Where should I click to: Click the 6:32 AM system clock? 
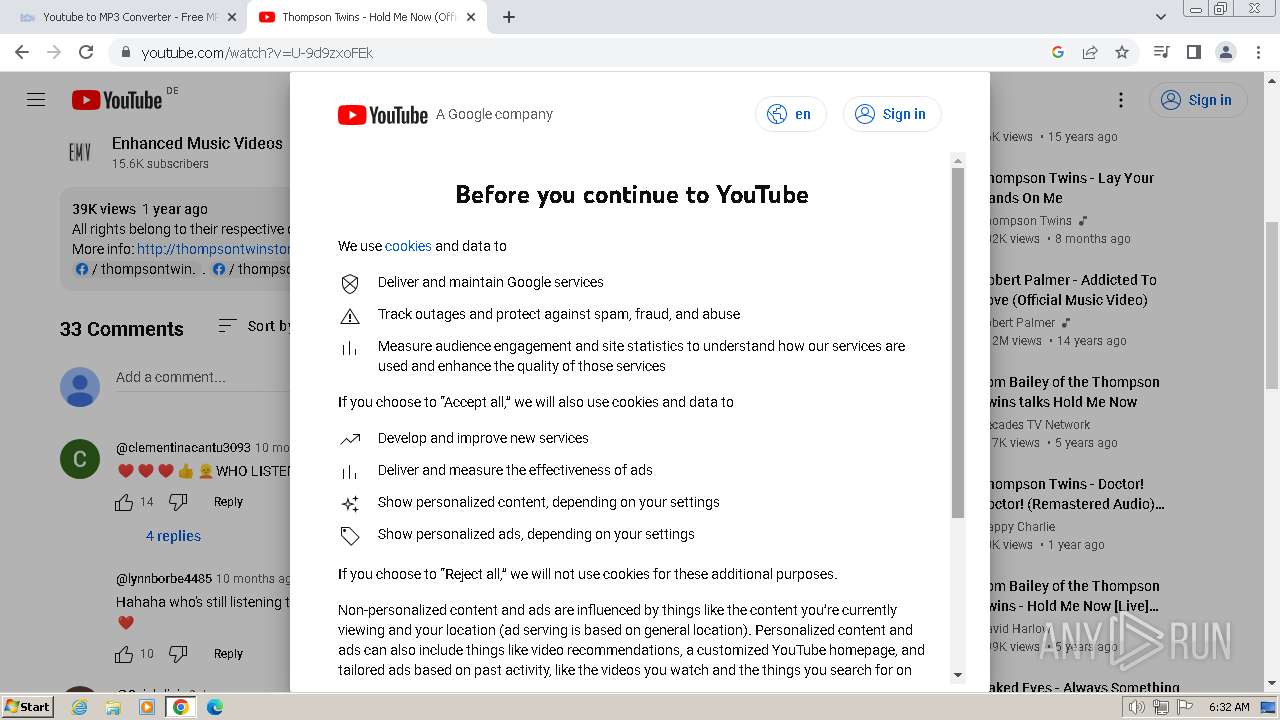[x=1229, y=707]
